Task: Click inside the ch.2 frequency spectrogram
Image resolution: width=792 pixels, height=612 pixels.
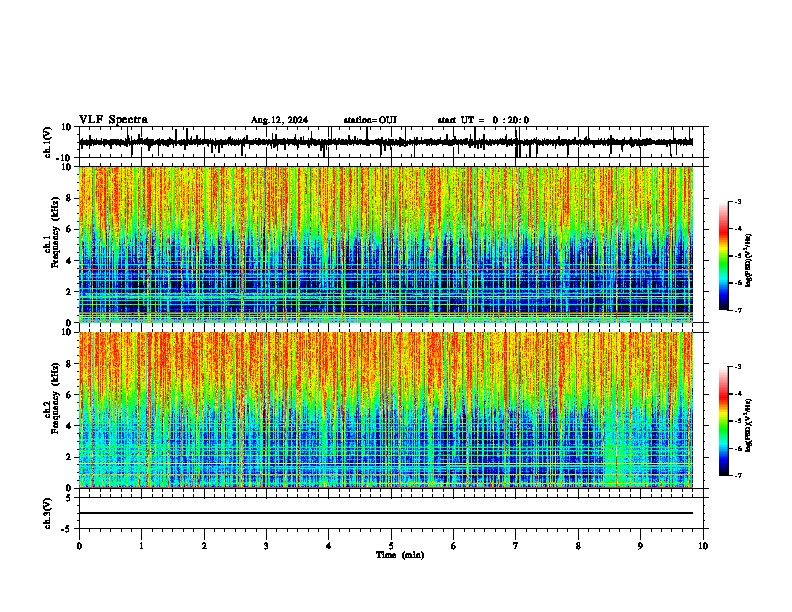Action: [385, 410]
